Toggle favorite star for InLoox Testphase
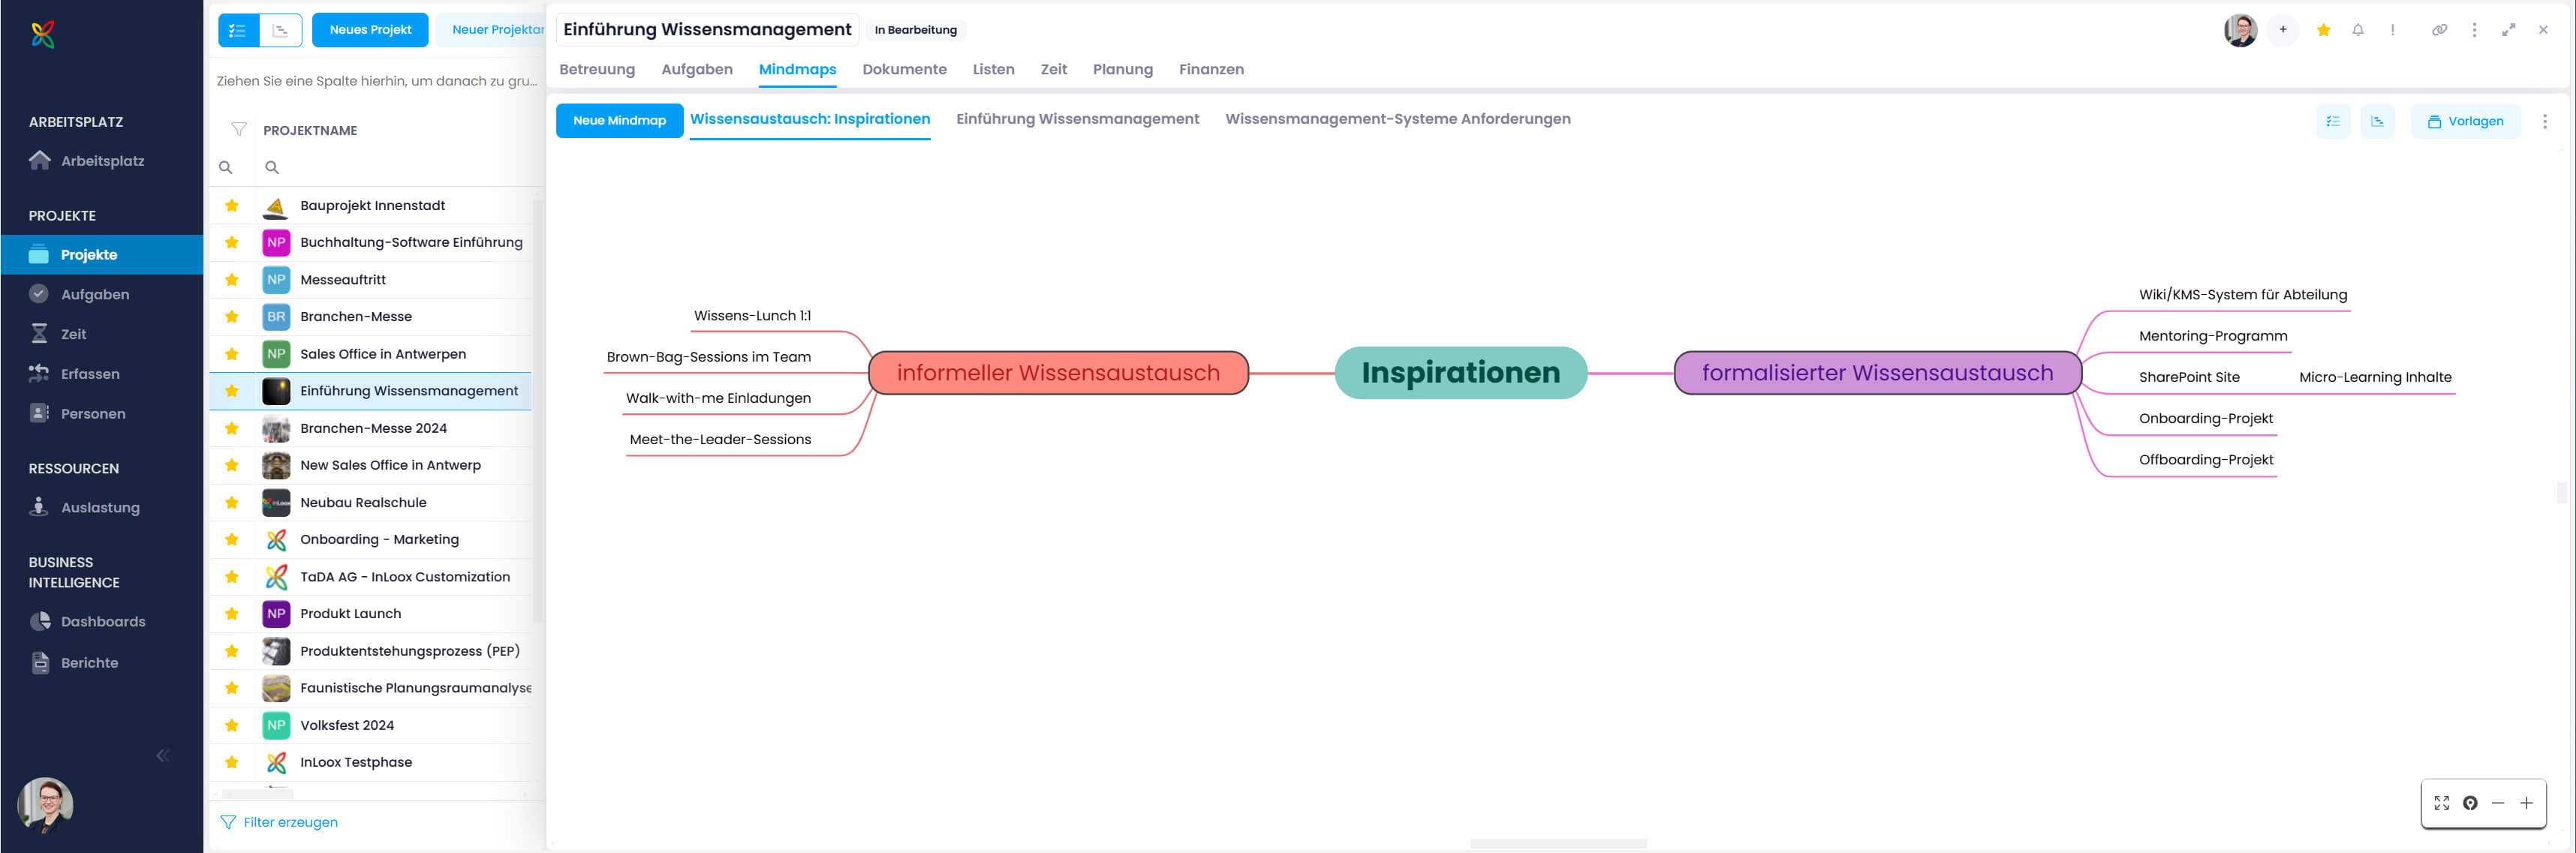Screen dimensions: 2576x853 [232, 762]
